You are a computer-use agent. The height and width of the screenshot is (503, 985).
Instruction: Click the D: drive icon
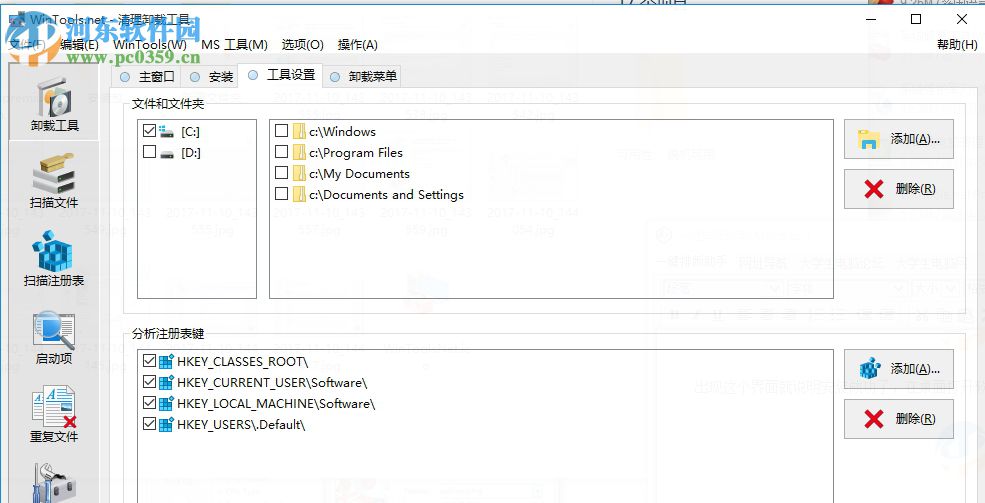click(166, 153)
